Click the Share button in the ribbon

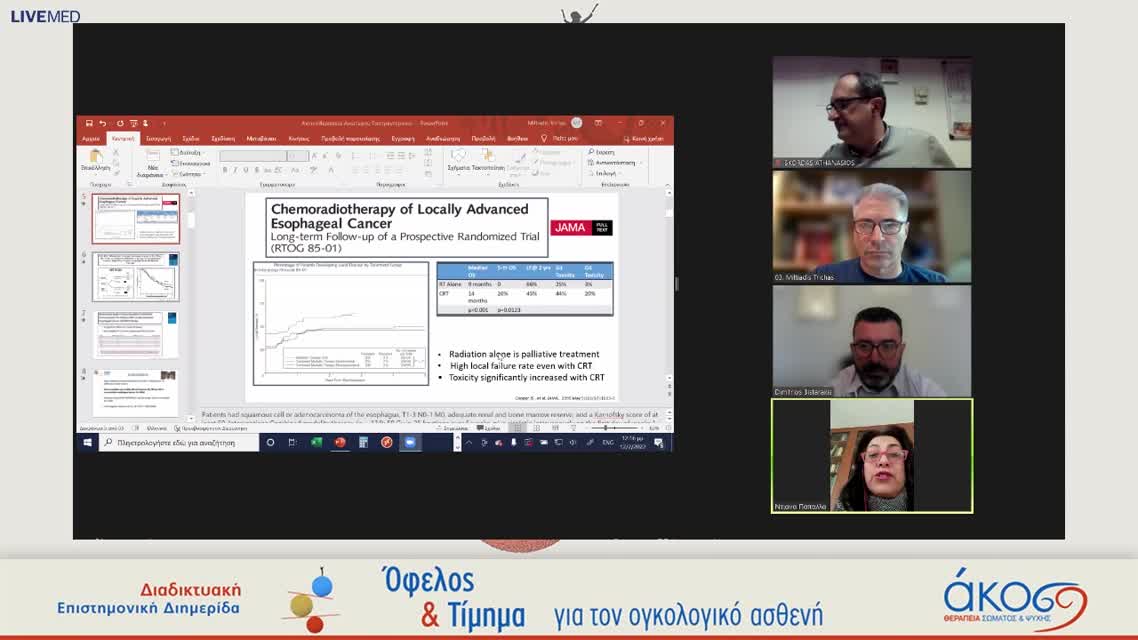coord(644,138)
